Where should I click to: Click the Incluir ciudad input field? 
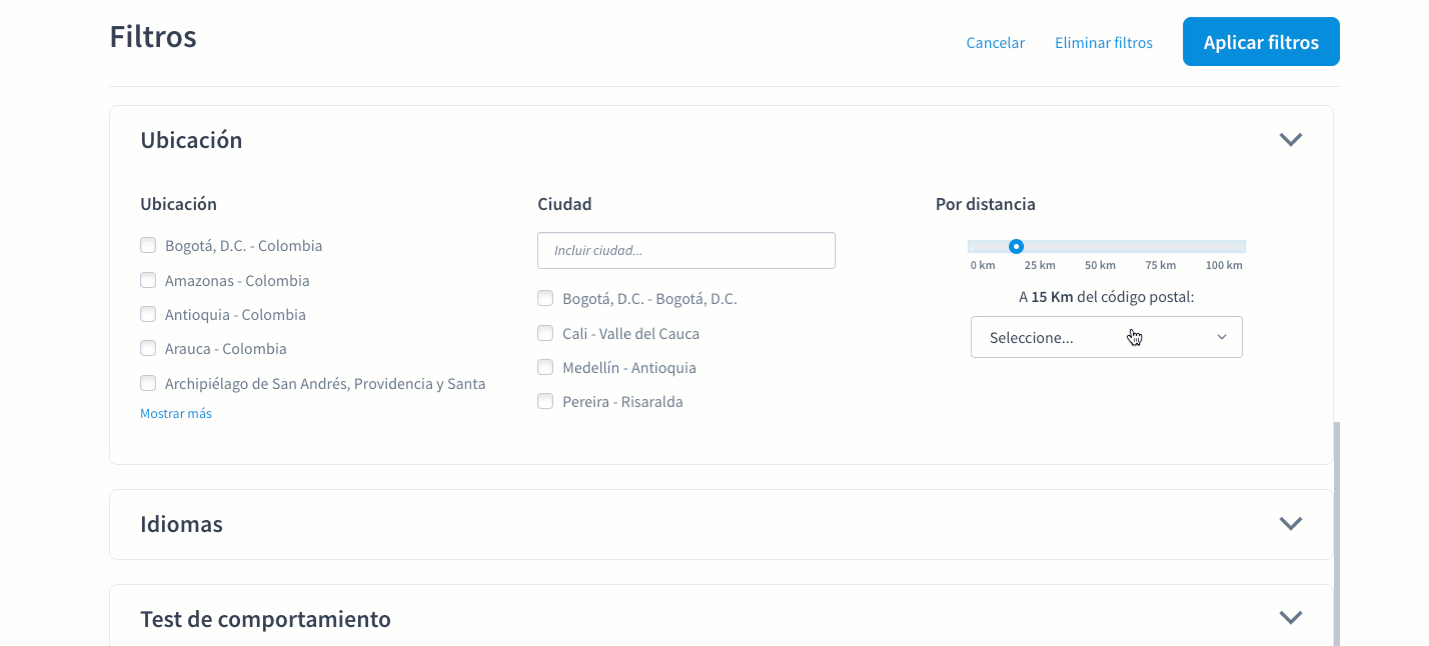tap(685, 250)
